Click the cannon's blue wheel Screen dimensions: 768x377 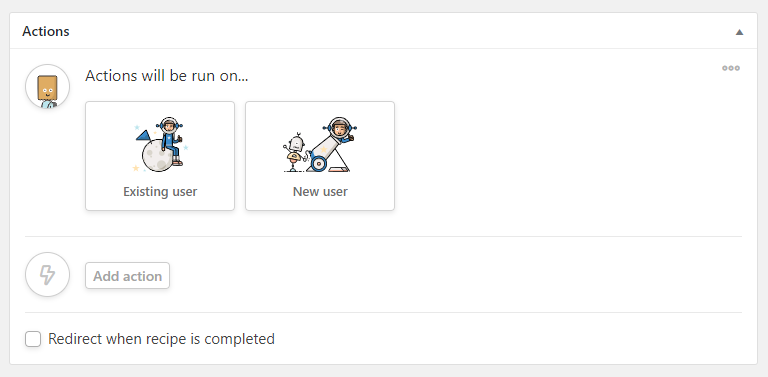(319, 164)
